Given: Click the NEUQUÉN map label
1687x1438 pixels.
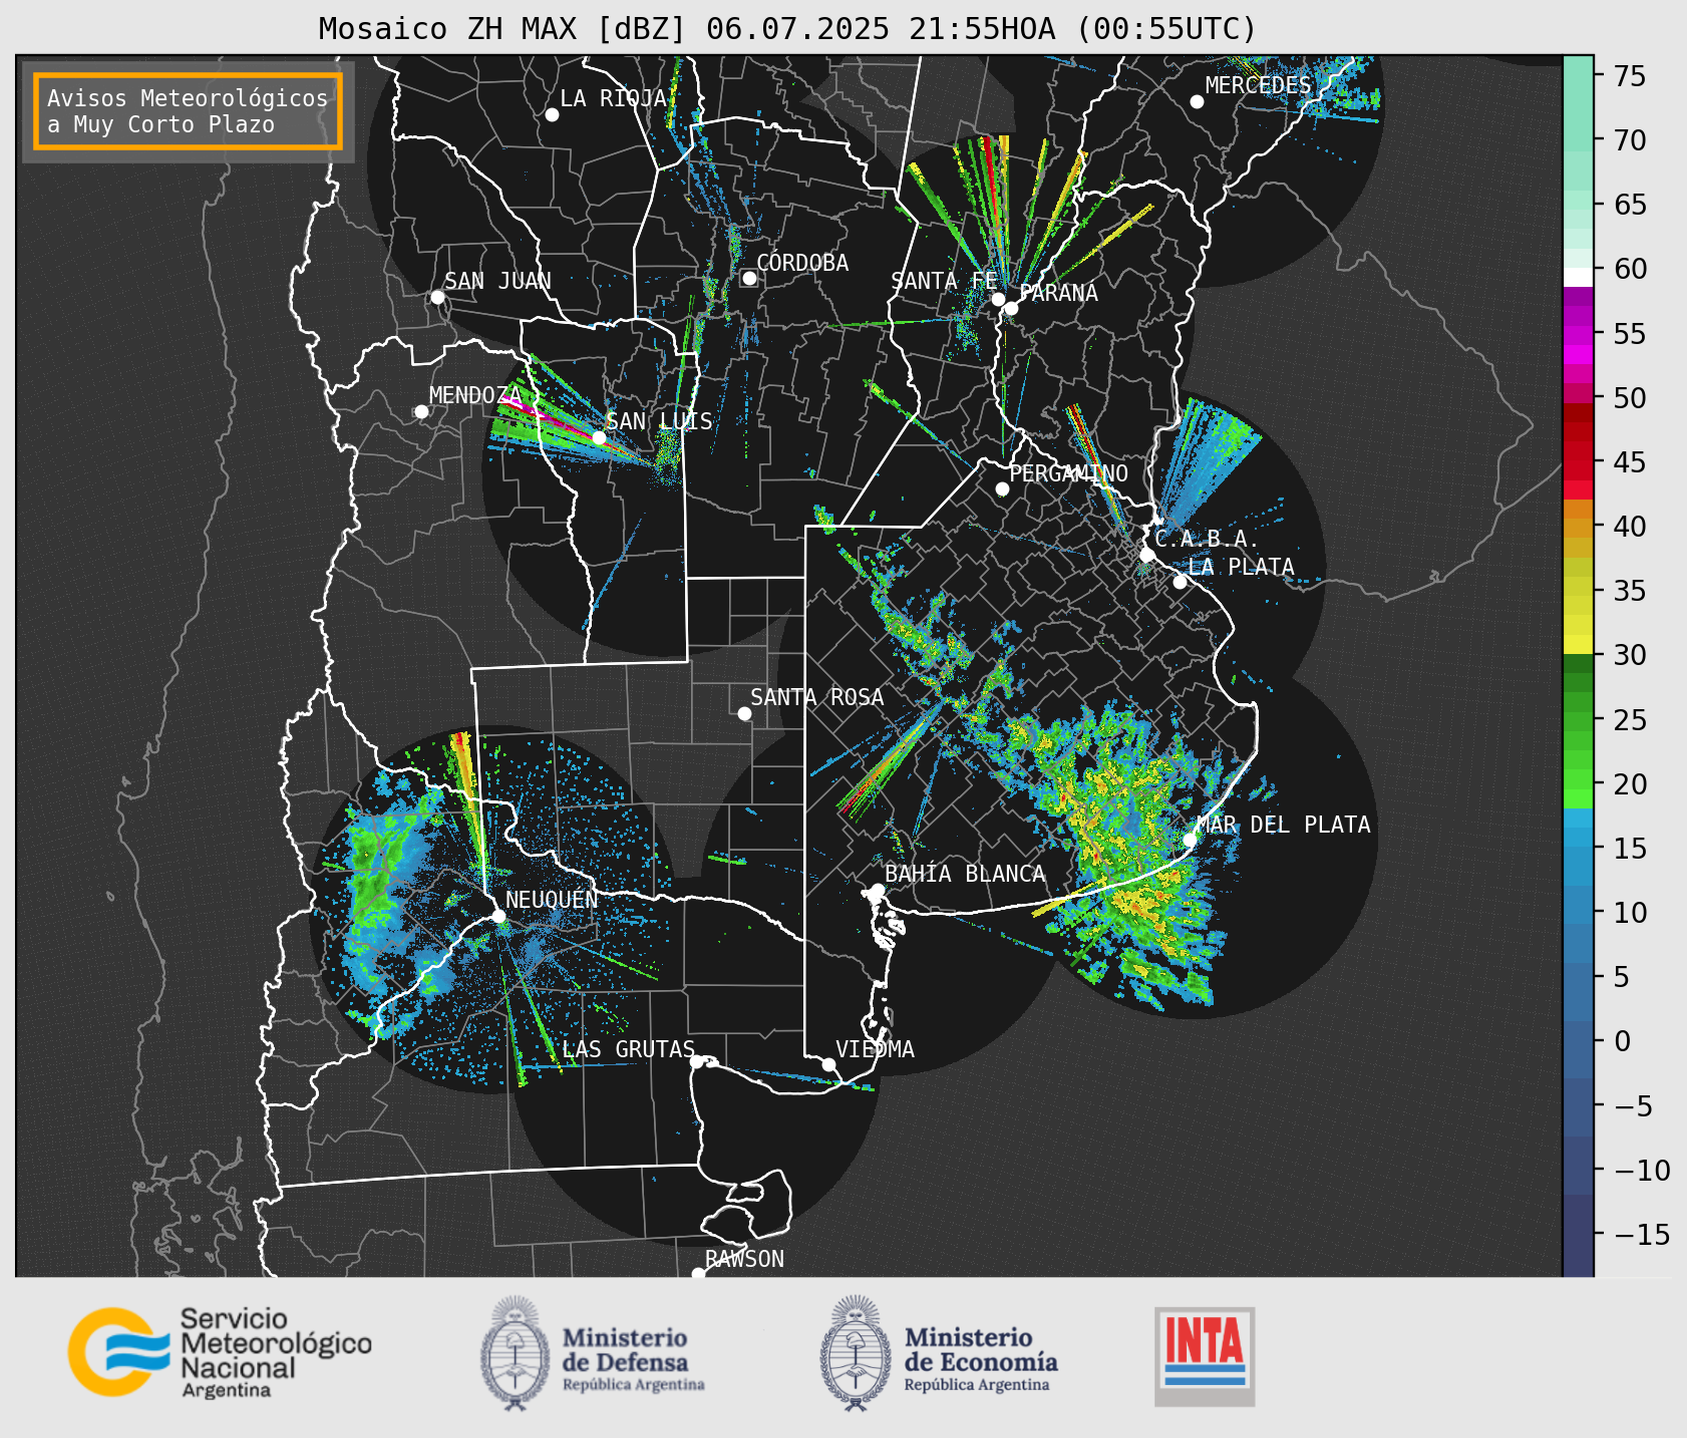Looking at the screenshot, I should (552, 899).
